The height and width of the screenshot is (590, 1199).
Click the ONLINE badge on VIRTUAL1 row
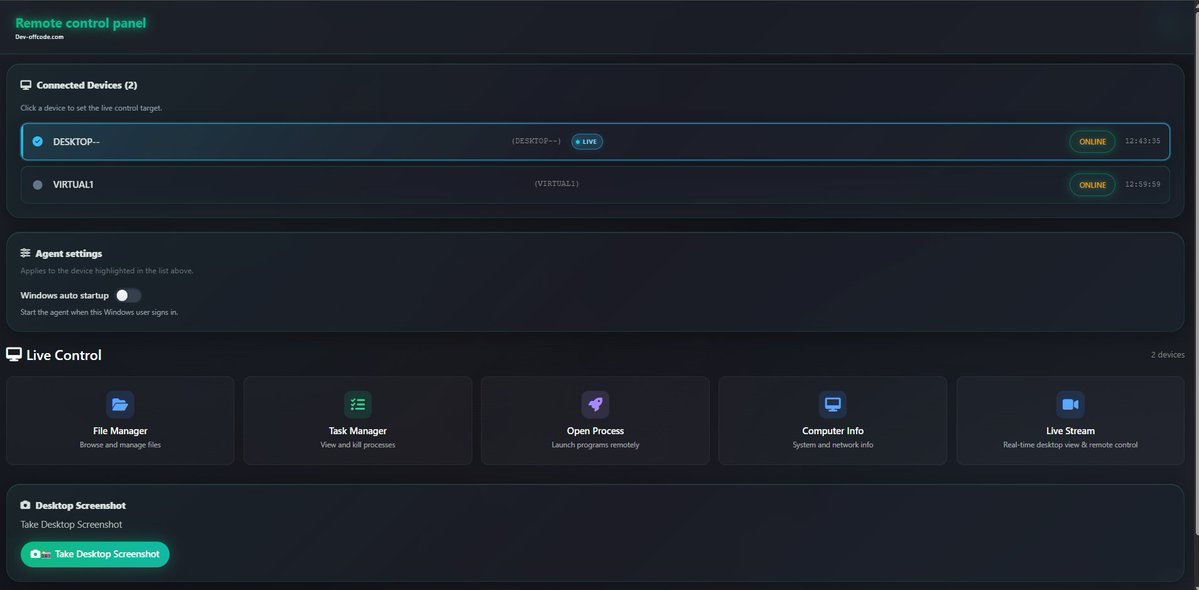pos(1092,185)
